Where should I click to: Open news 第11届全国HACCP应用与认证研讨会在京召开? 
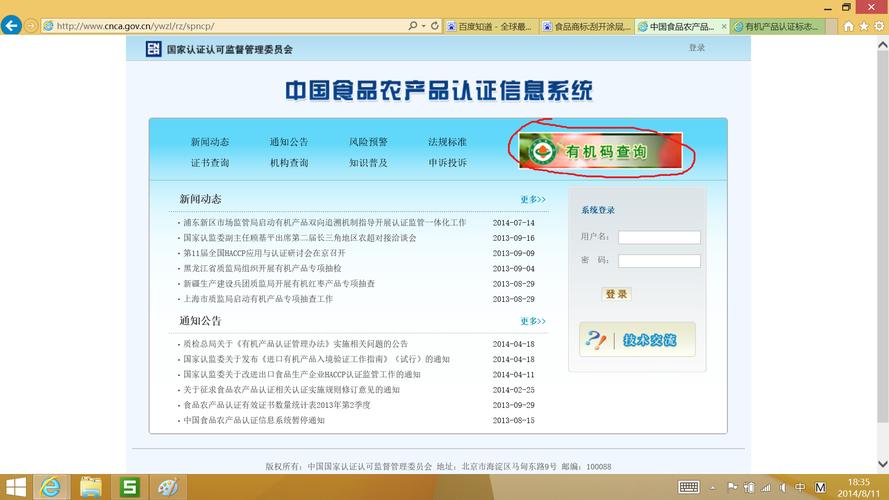(x=264, y=253)
